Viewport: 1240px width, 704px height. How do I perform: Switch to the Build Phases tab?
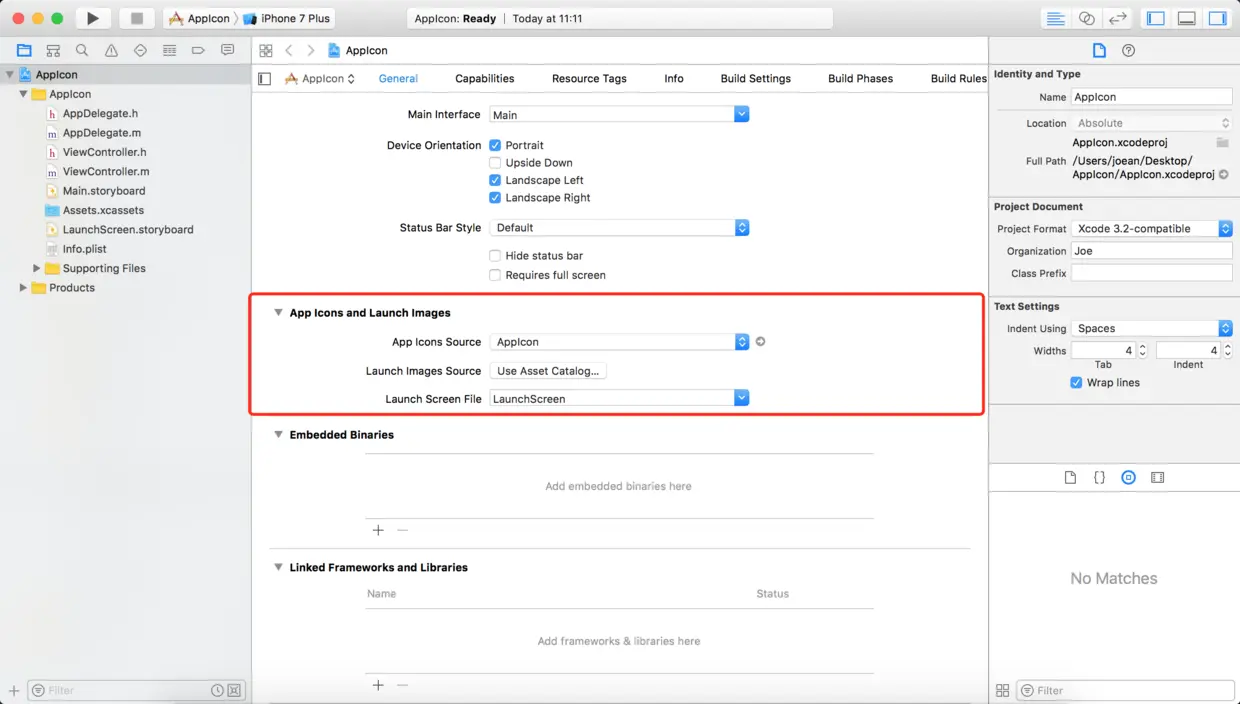pos(860,78)
